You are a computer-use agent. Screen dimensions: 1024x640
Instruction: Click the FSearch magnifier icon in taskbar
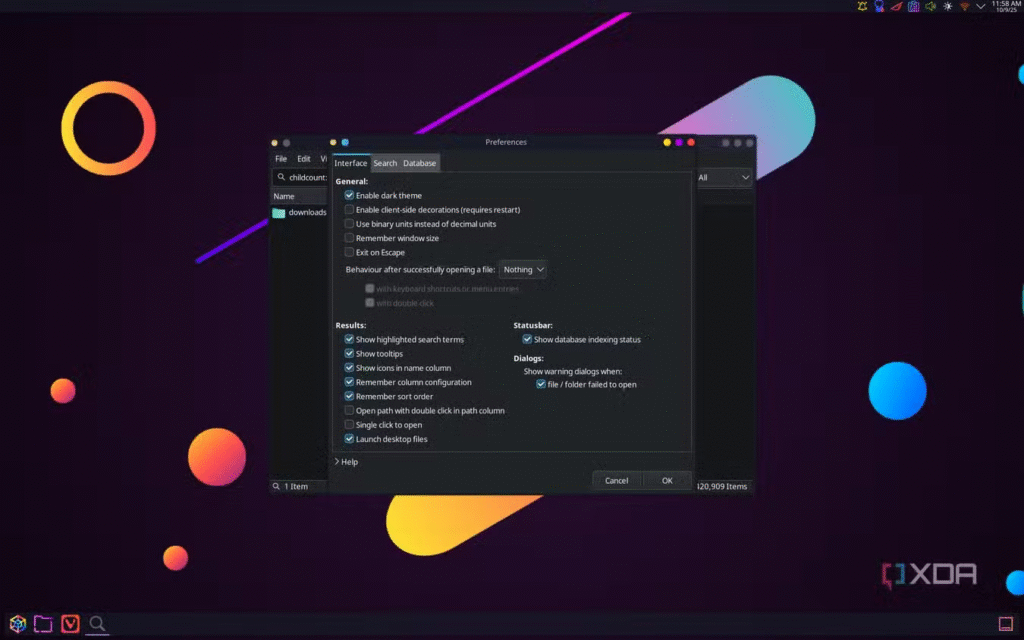click(97, 624)
